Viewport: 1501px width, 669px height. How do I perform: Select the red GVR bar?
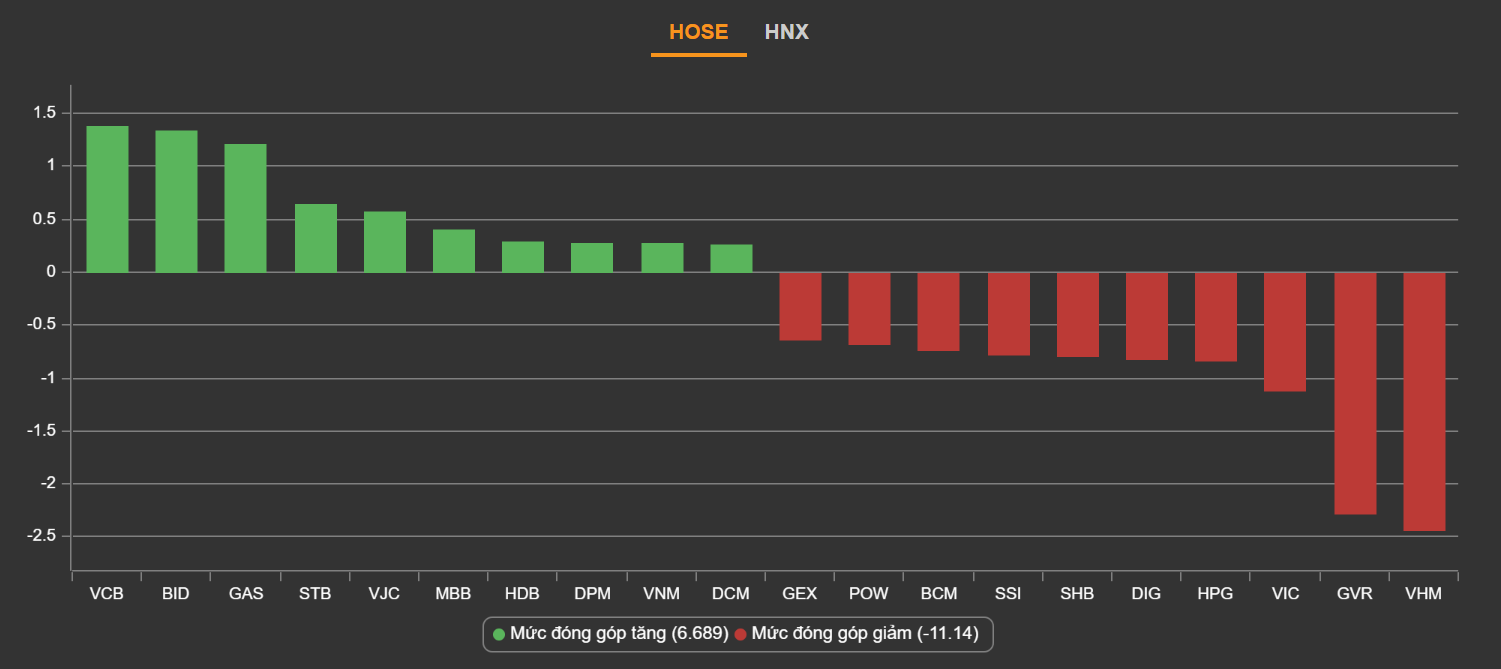[x=1354, y=393]
